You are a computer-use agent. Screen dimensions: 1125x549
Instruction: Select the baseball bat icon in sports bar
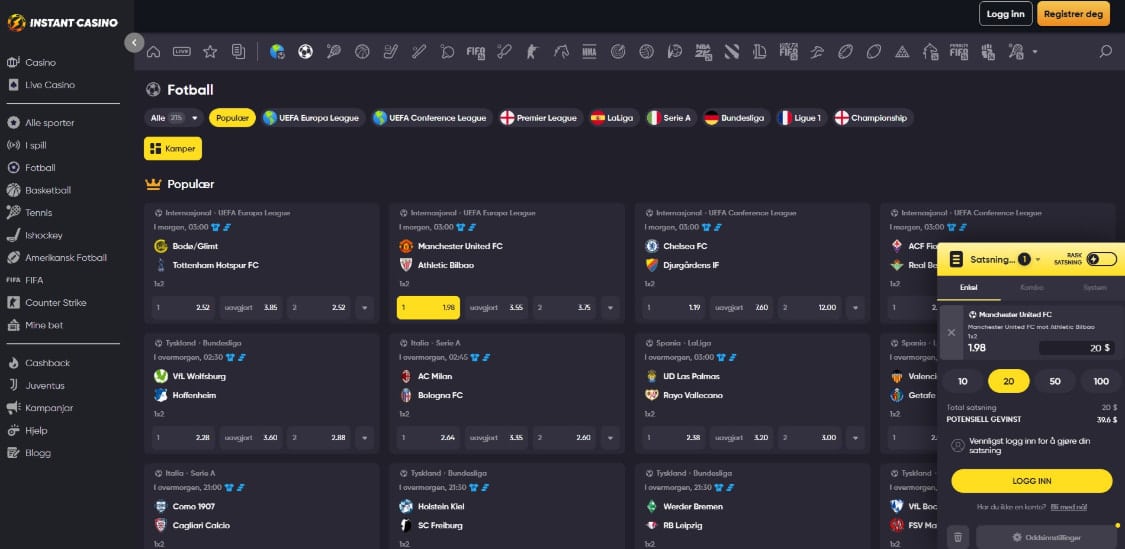419,52
